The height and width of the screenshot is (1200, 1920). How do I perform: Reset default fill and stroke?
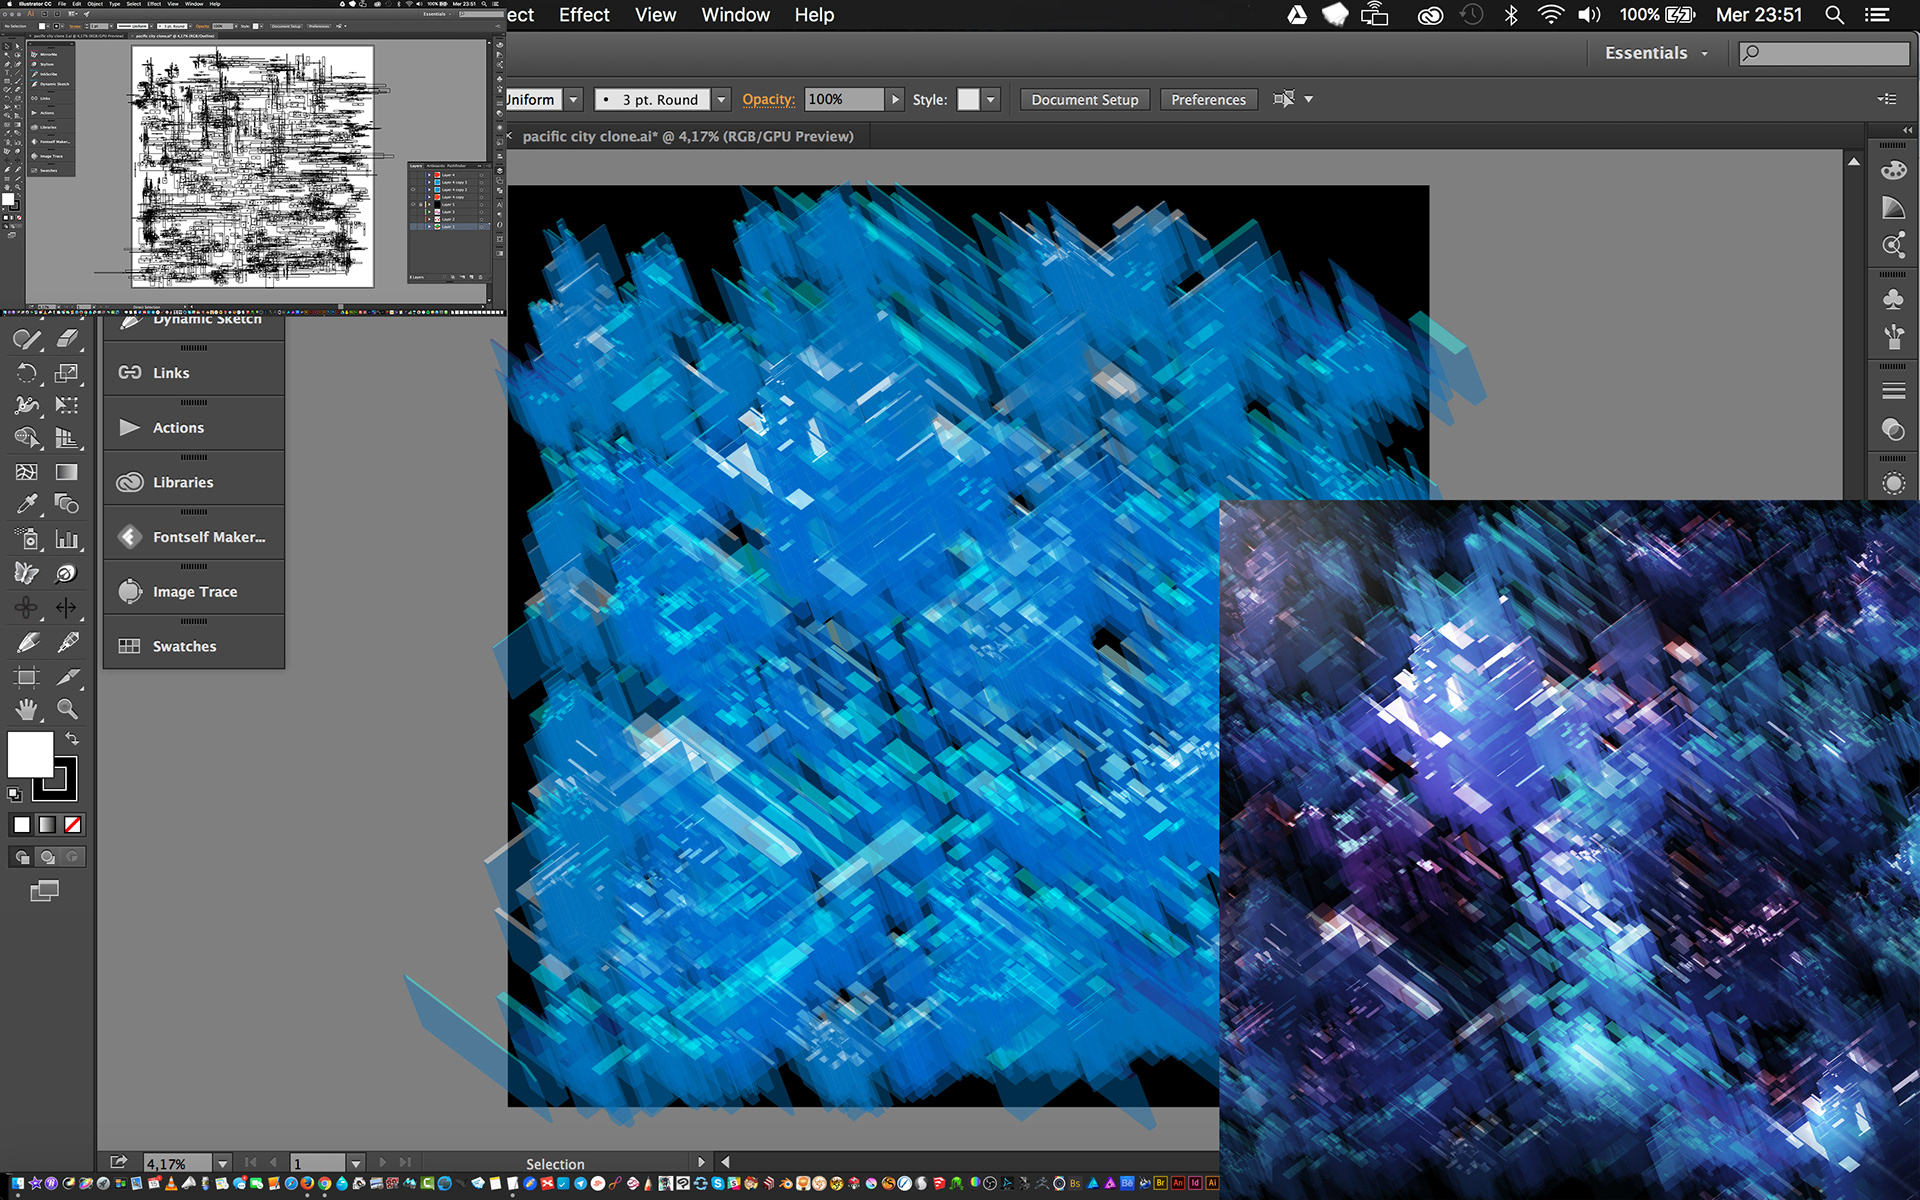pos(14,794)
